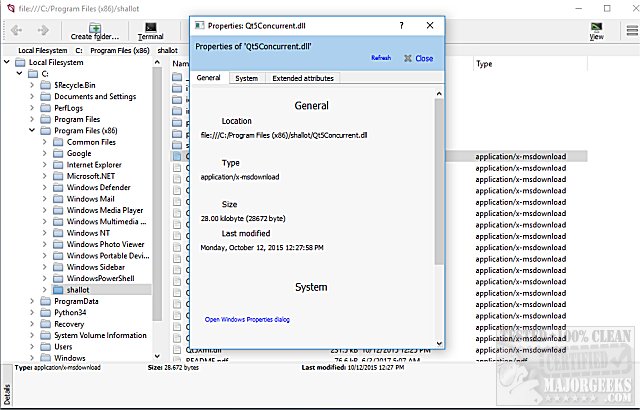Select the Users folder

63,346
